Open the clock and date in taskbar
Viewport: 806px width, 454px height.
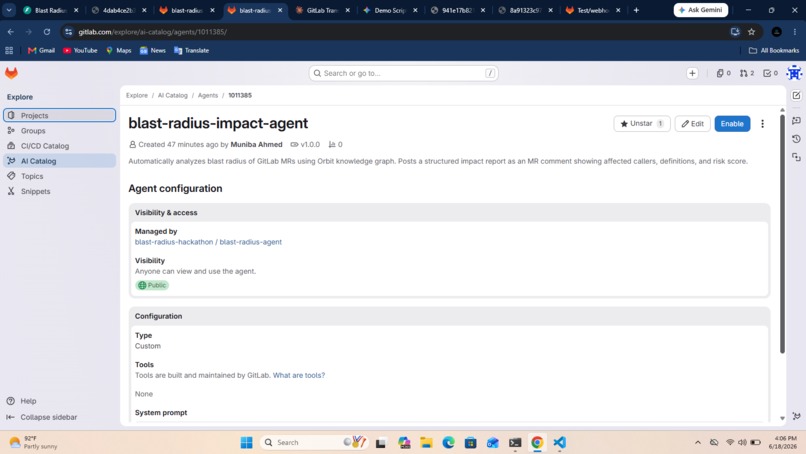[x=784, y=442]
